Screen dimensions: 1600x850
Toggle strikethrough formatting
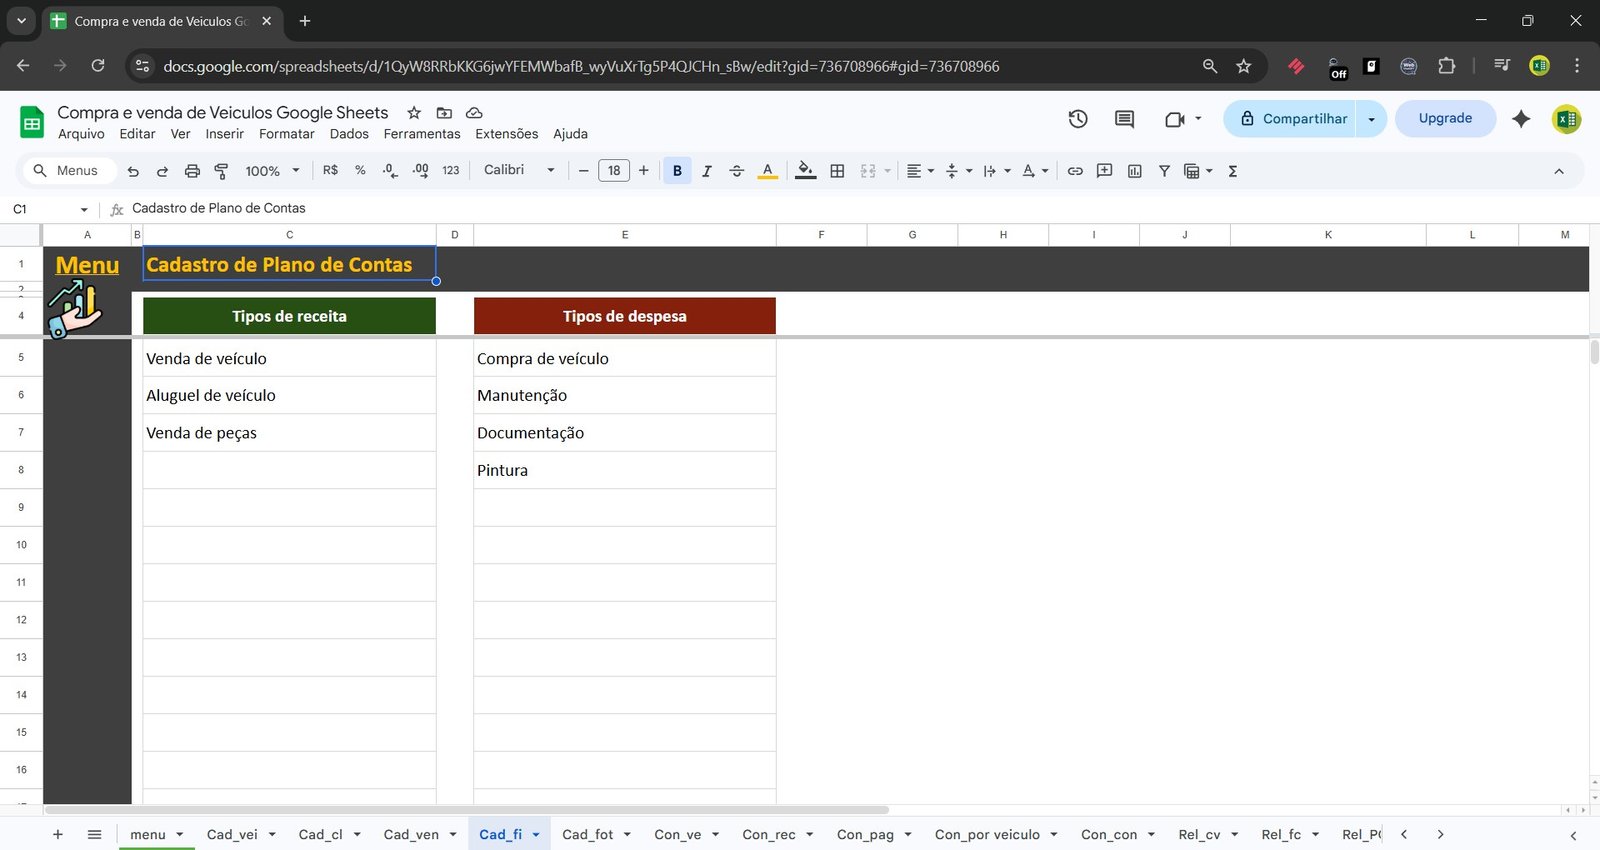coord(737,171)
